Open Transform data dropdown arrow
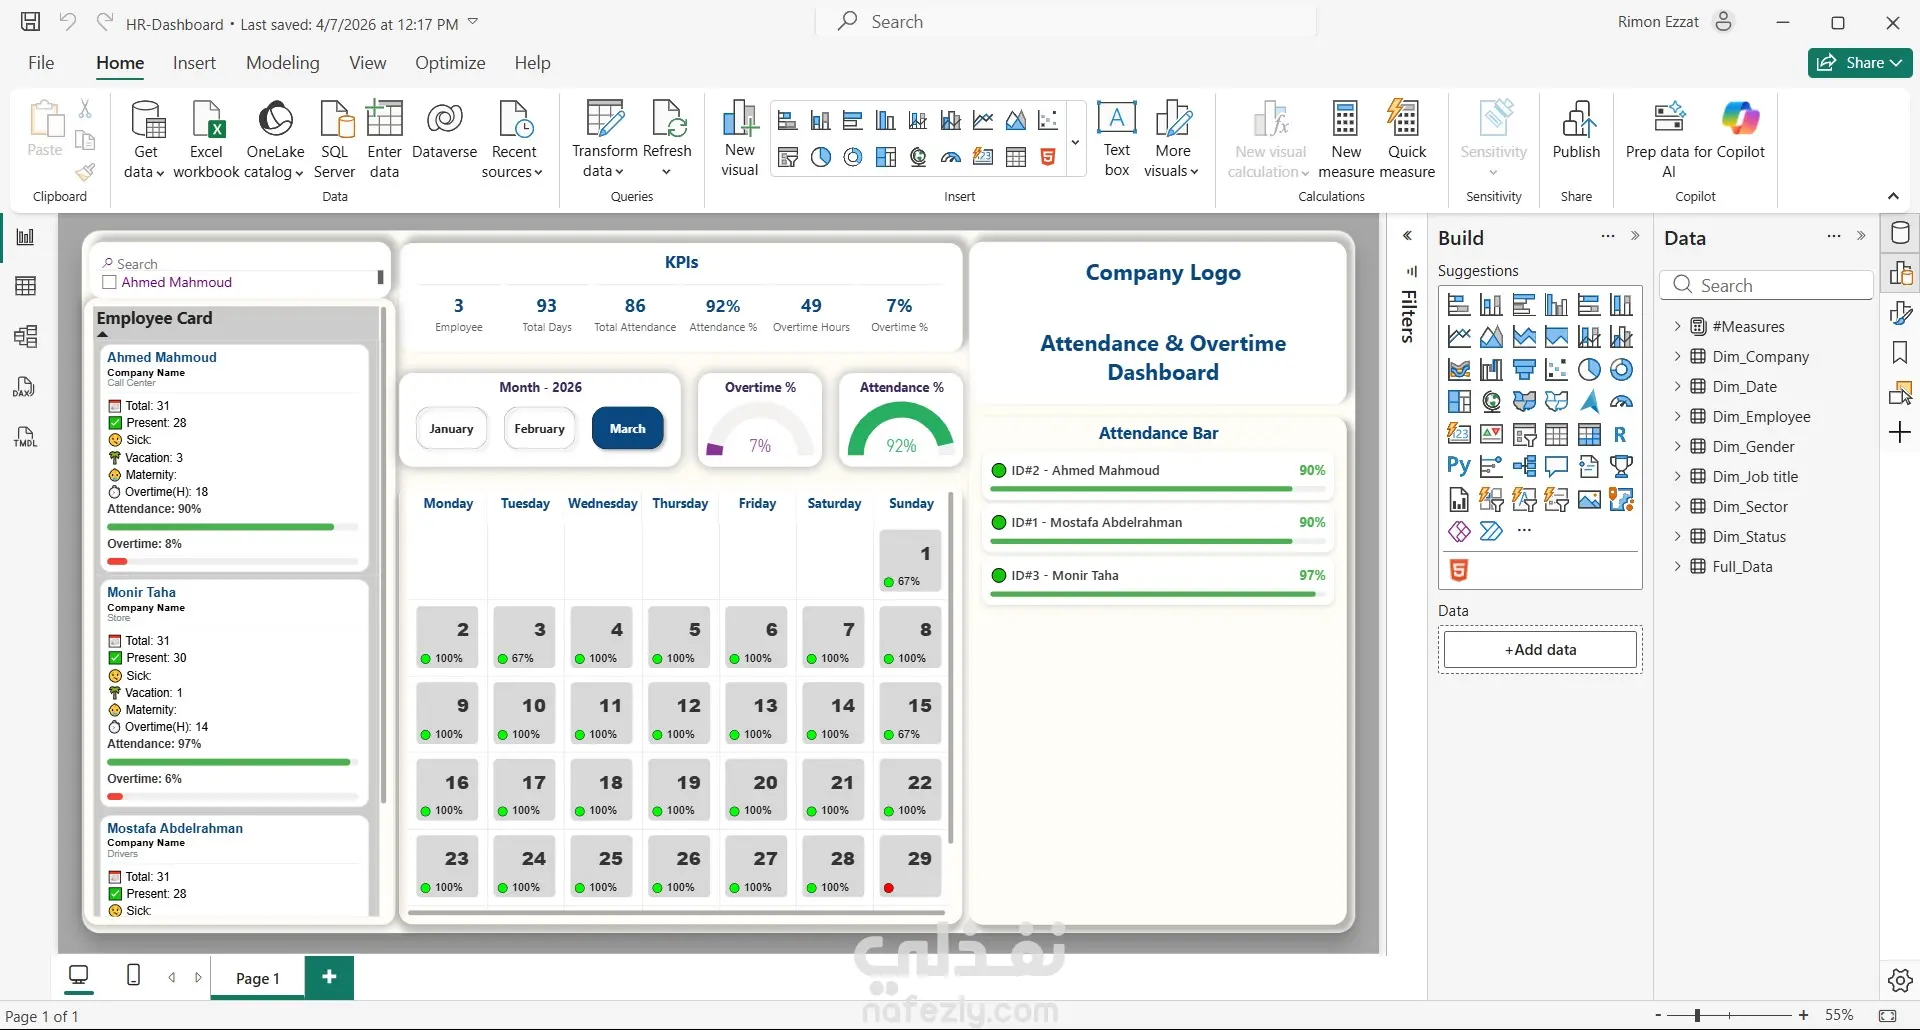Image resolution: width=1920 pixels, height=1030 pixels. (x=619, y=172)
